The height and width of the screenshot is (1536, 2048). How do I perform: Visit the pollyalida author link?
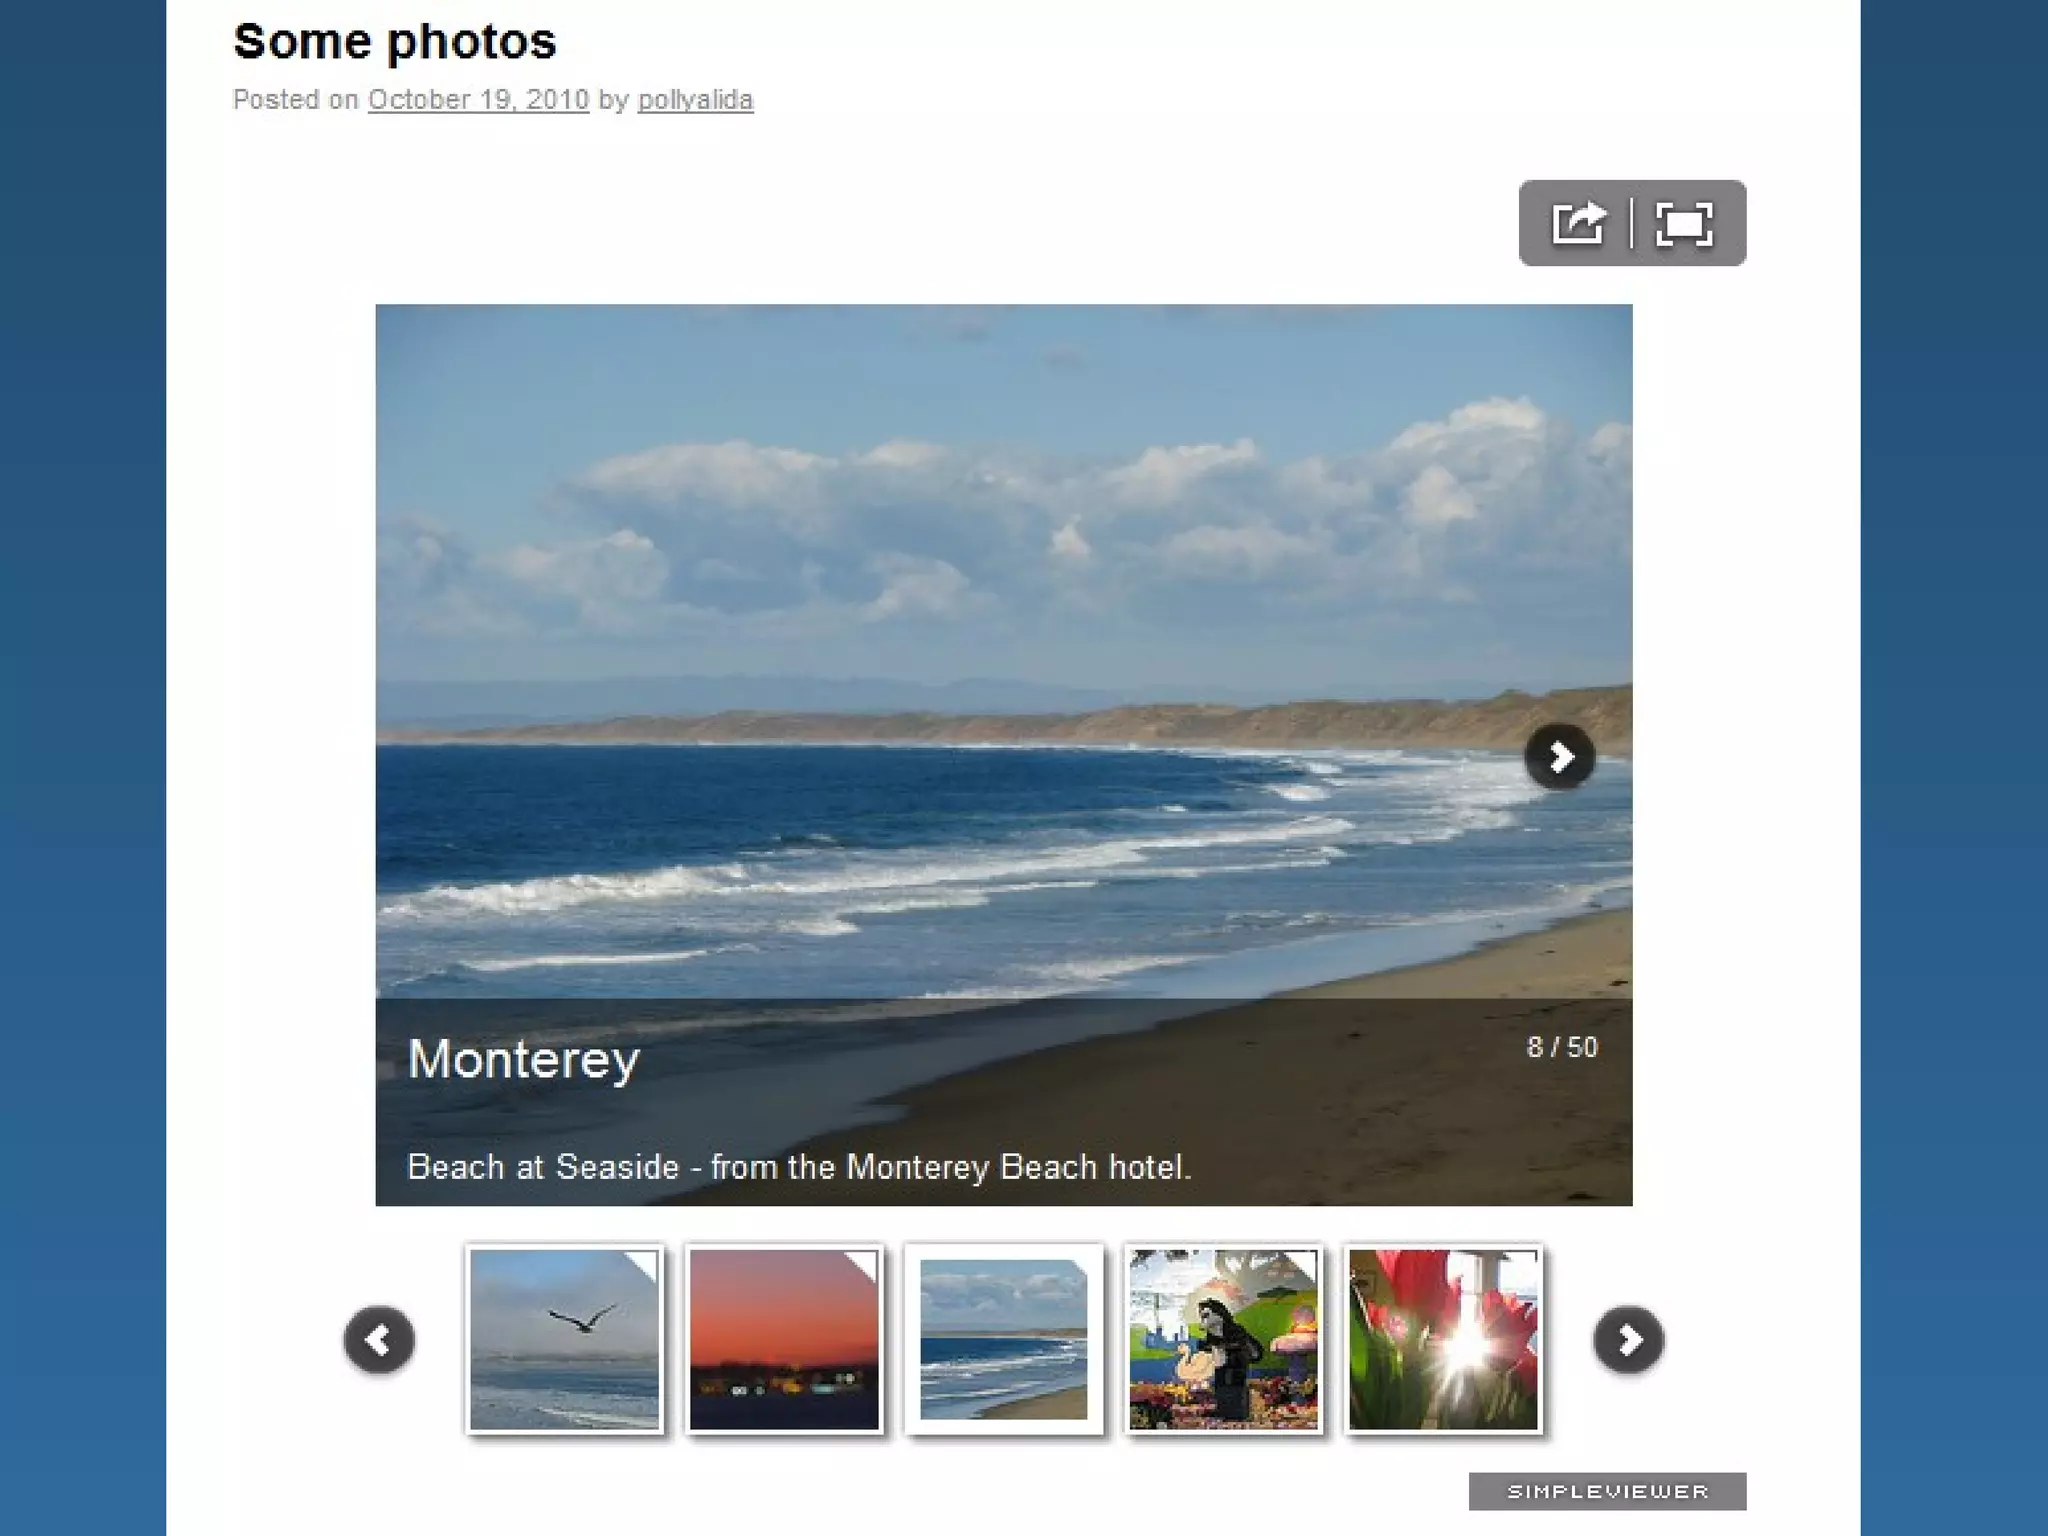695,100
